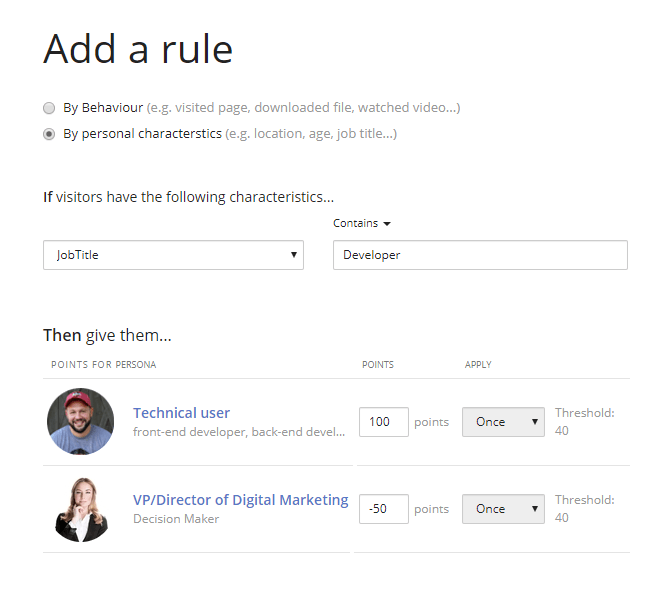Click the Technical user avatar photo
This screenshot has height=603, width=670.
pos(80,422)
